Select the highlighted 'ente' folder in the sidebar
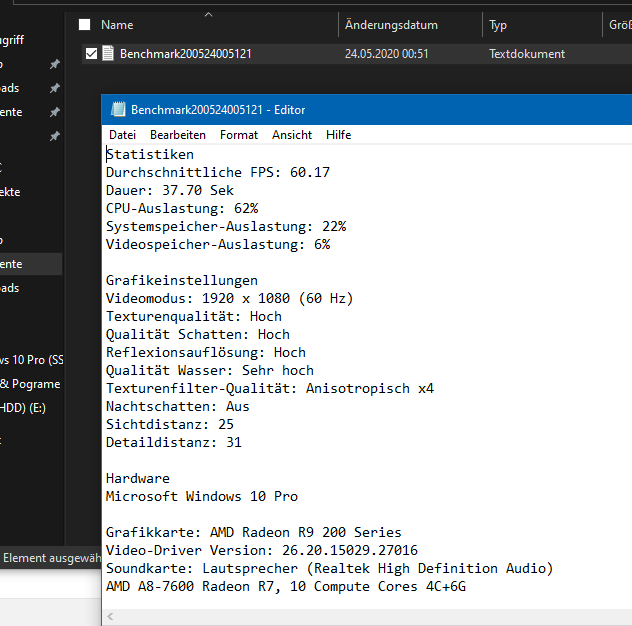 coord(31,264)
